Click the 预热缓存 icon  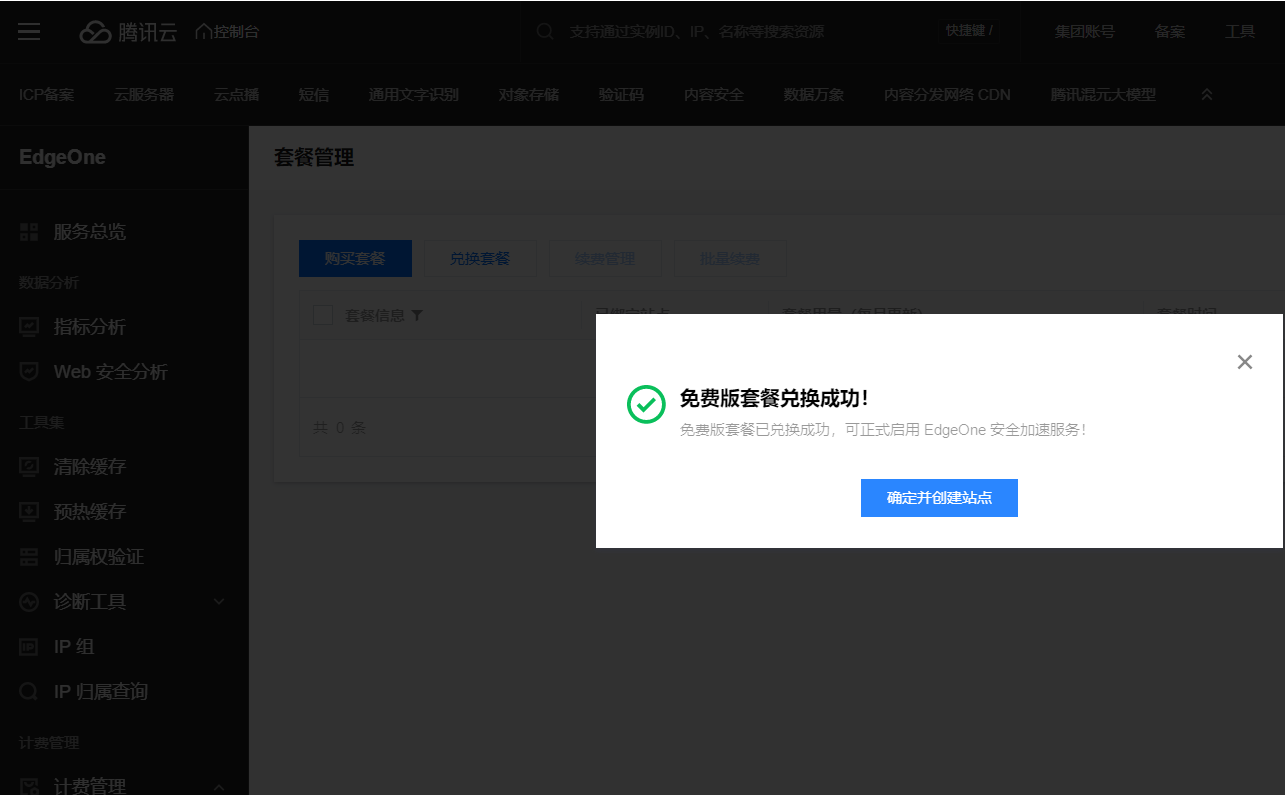pyautogui.click(x=29, y=512)
